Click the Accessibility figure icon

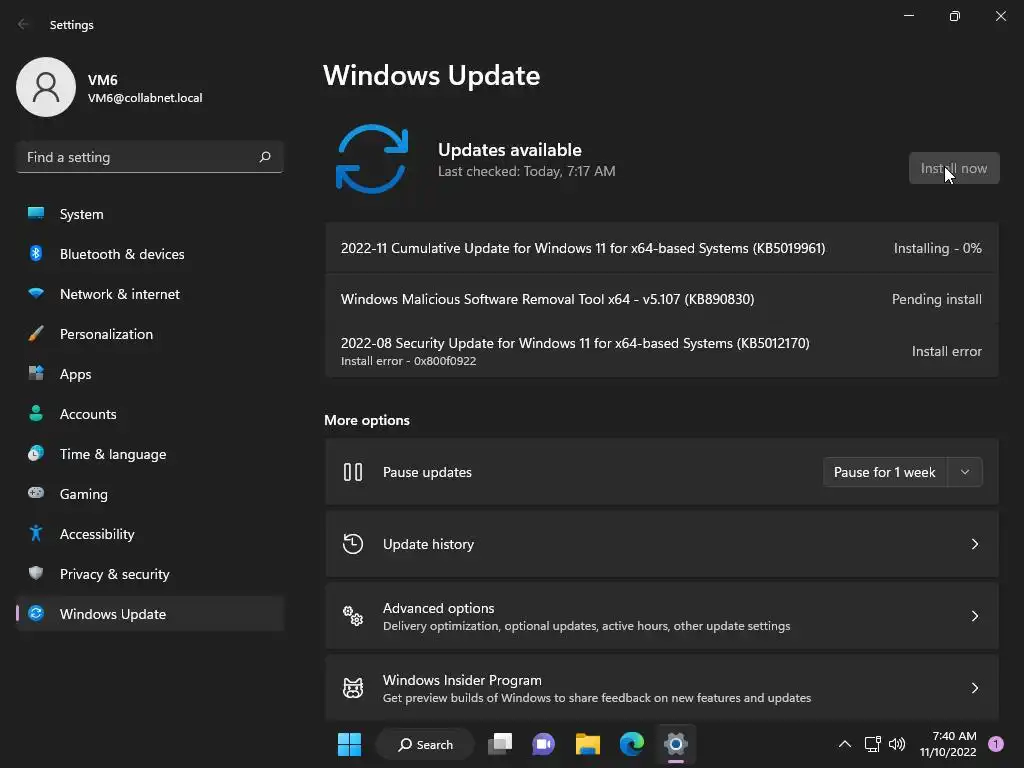point(36,534)
